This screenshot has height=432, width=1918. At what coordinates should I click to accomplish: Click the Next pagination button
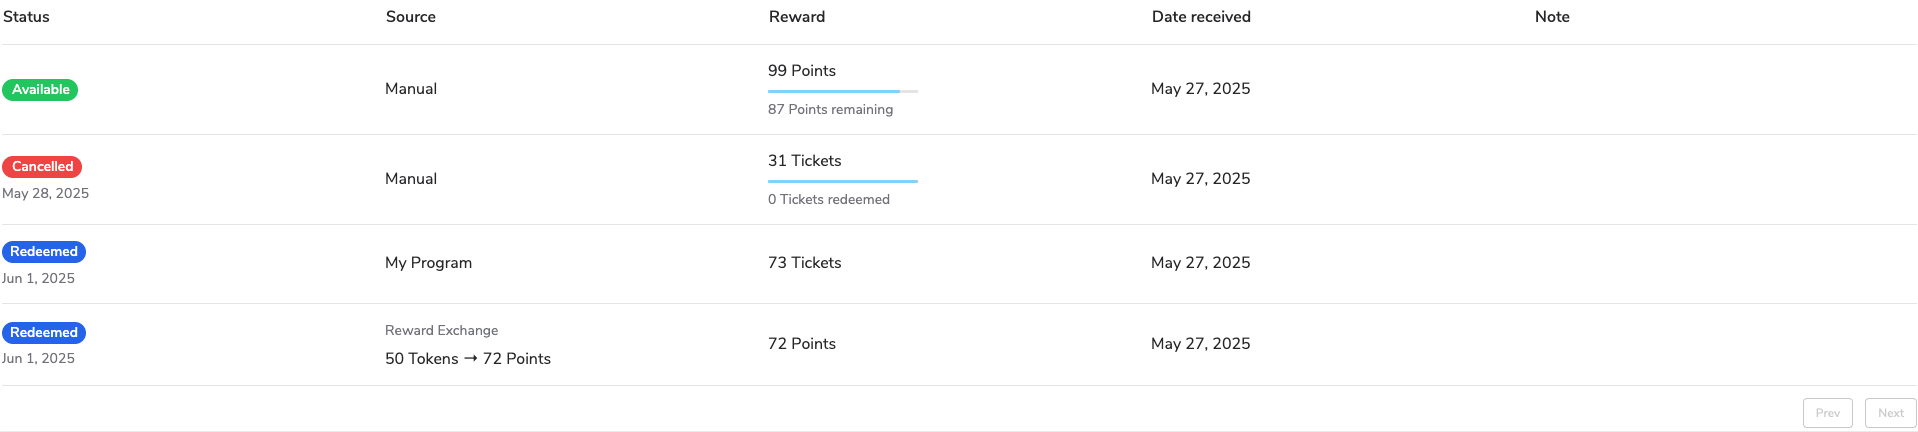(1890, 413)
